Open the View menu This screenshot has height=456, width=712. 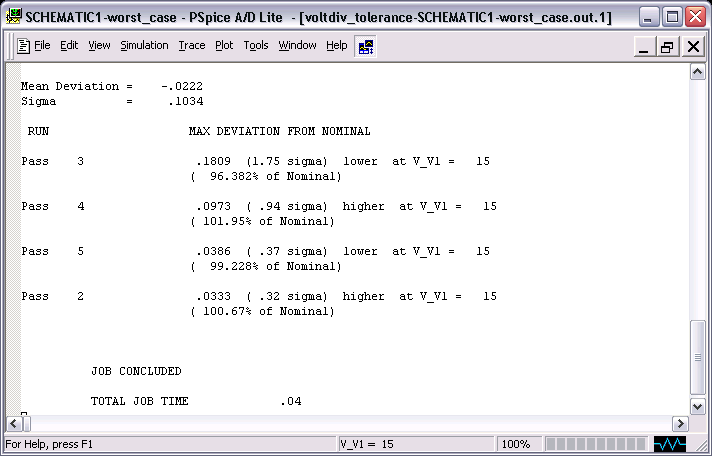(99, 45)
